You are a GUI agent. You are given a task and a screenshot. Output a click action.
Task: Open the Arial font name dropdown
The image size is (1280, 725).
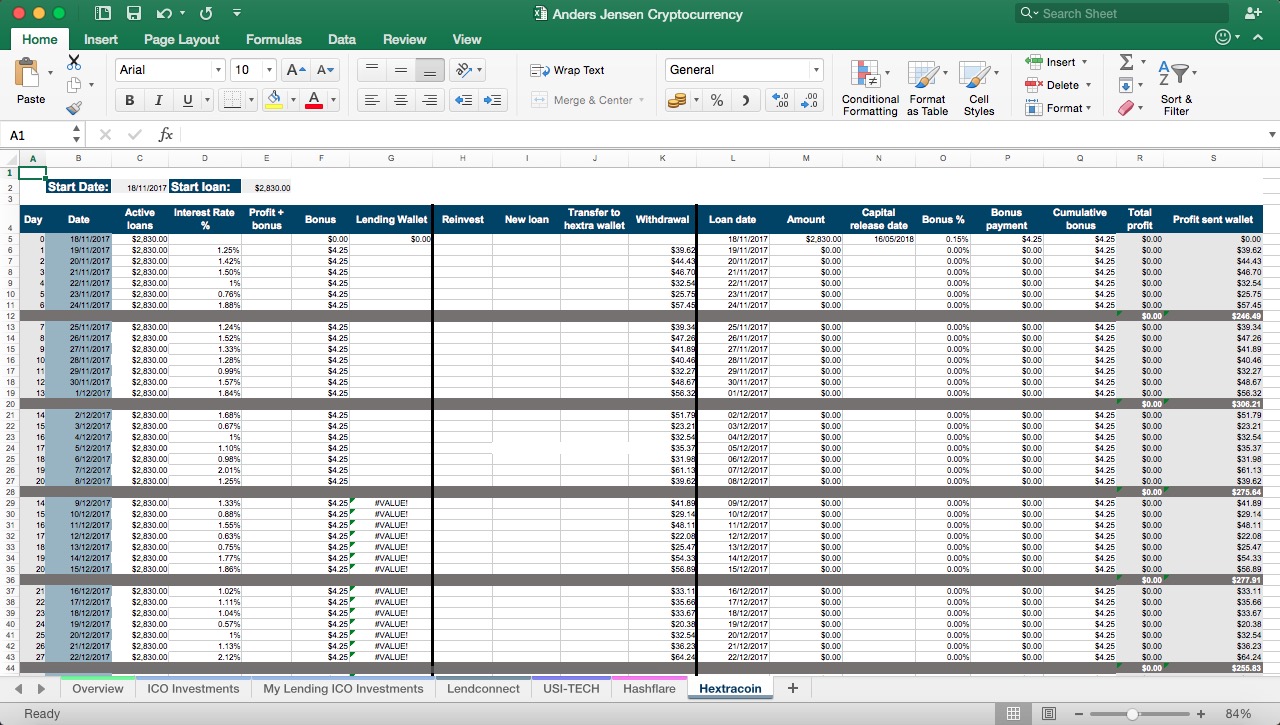point(217,70)
